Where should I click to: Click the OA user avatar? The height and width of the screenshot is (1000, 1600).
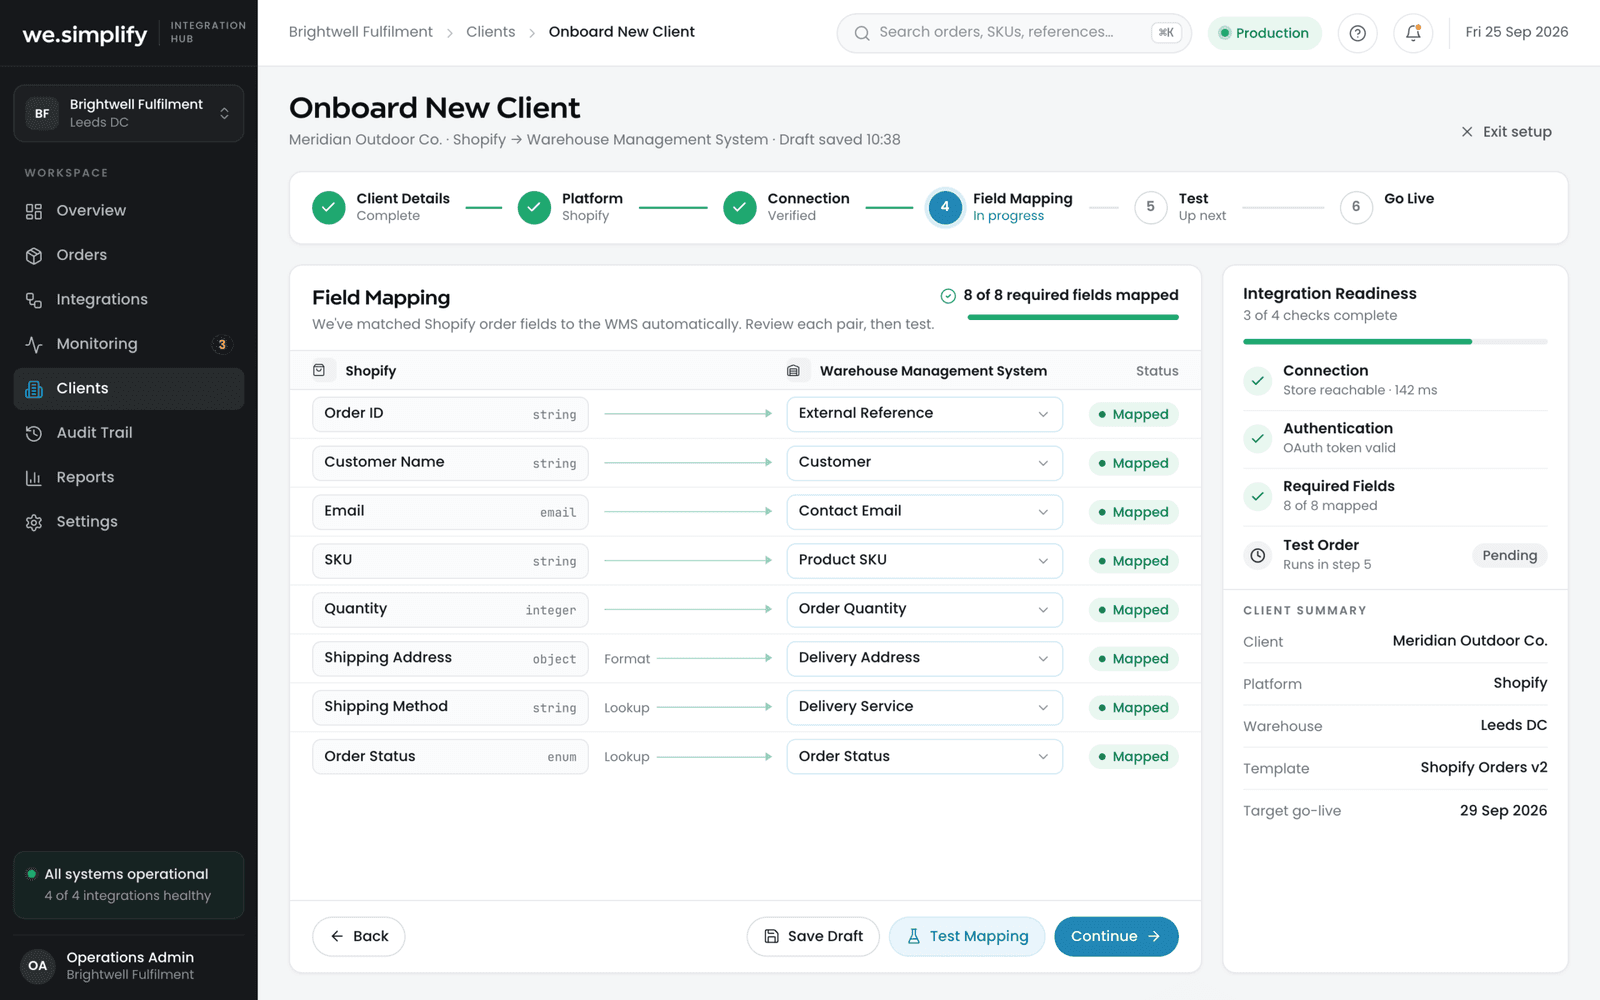coord(38,966)
